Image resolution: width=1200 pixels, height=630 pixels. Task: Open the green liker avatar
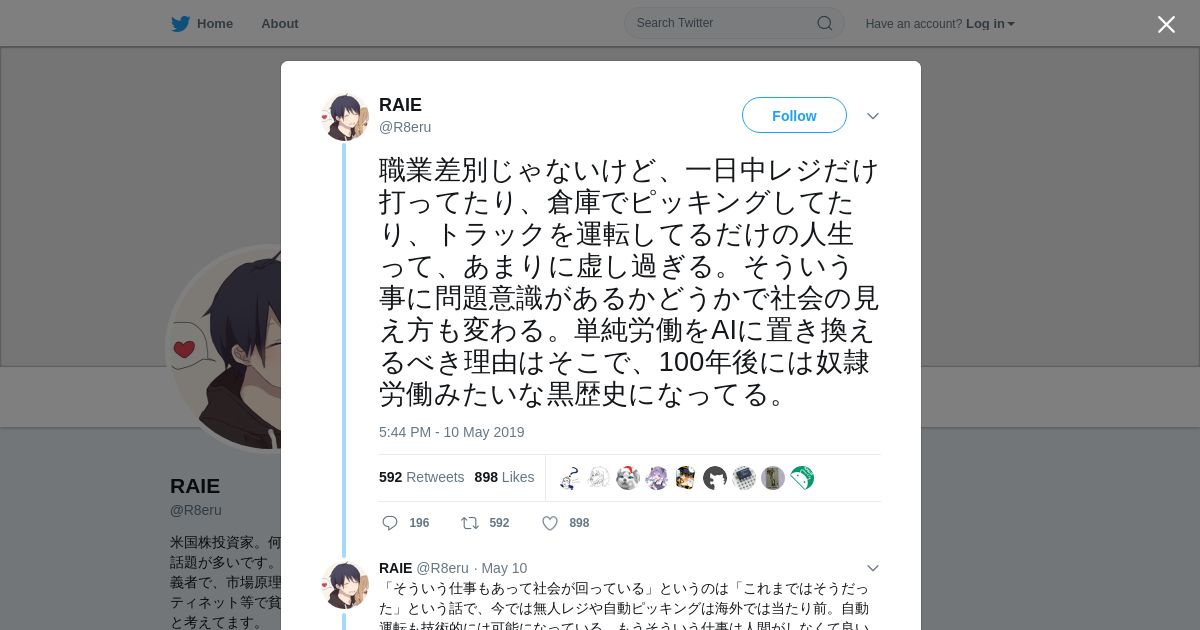click(x=802, y=478)
